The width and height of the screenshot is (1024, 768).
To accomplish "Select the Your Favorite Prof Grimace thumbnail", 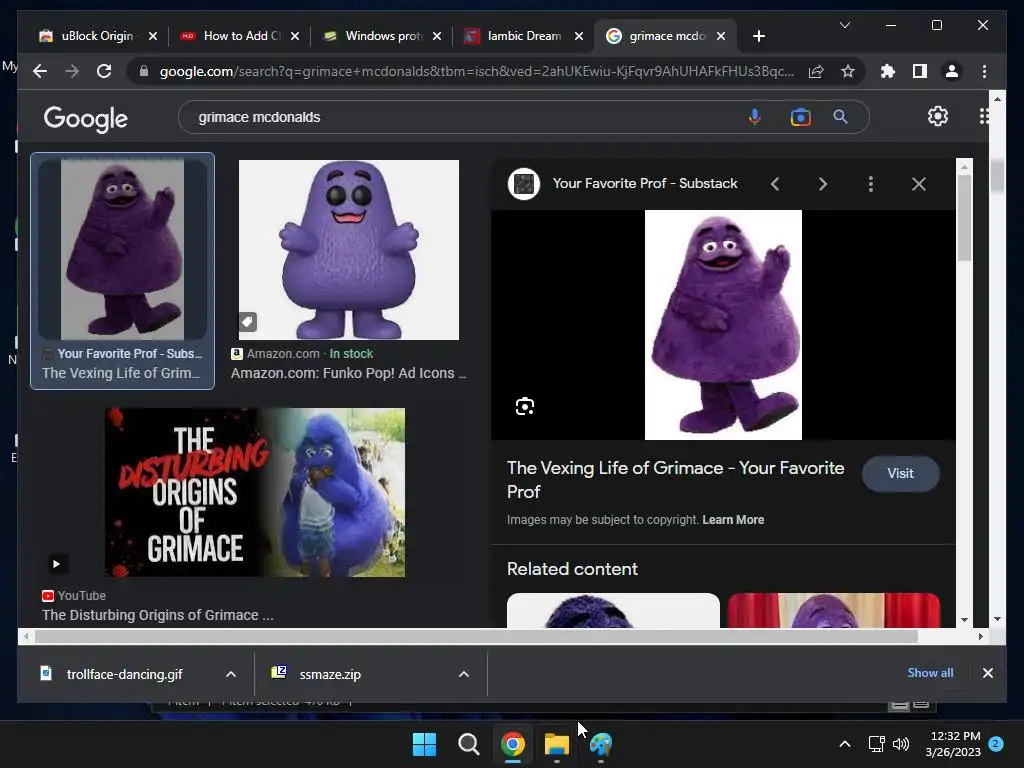I will [x=122, y=249].
